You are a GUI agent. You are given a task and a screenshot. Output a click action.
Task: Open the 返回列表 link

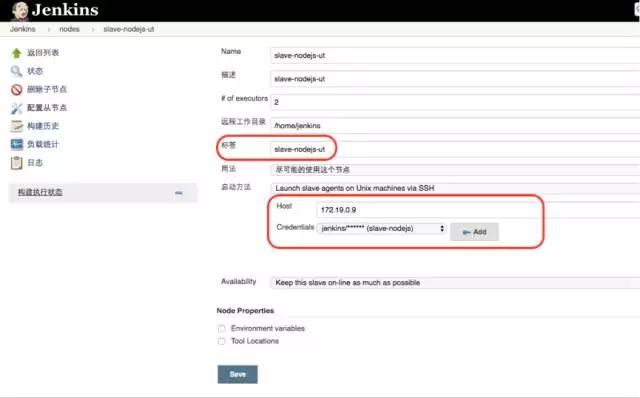click(x=43, y=53)
